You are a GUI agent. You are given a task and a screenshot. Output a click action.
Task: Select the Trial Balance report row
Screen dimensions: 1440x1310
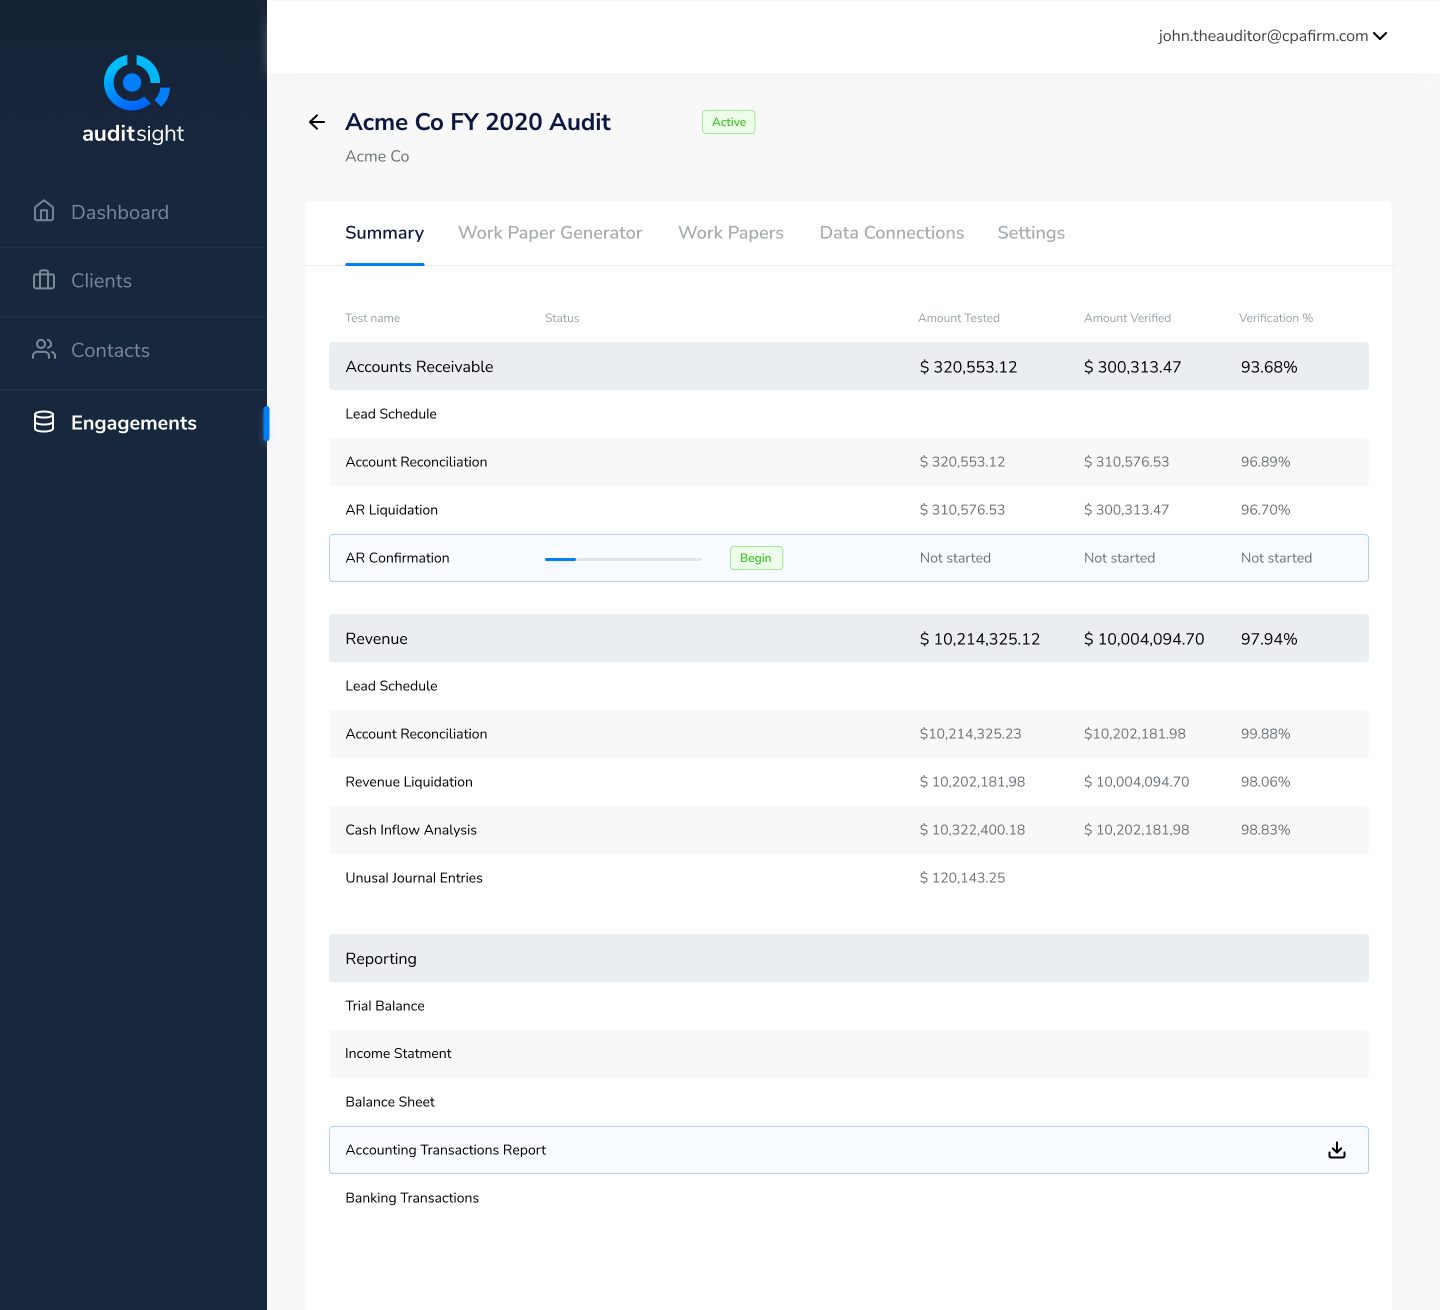tap(385, 1005)
